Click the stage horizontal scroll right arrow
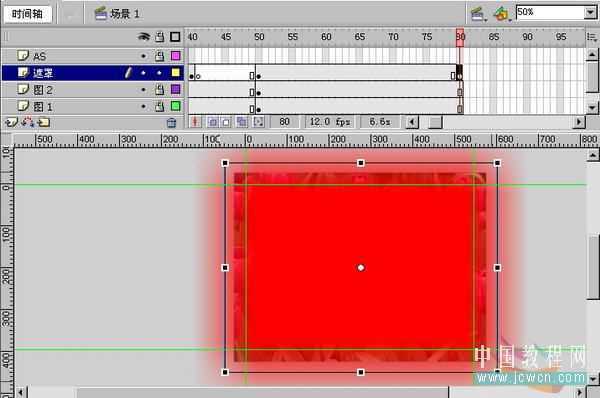 click(x=580, y=392)
